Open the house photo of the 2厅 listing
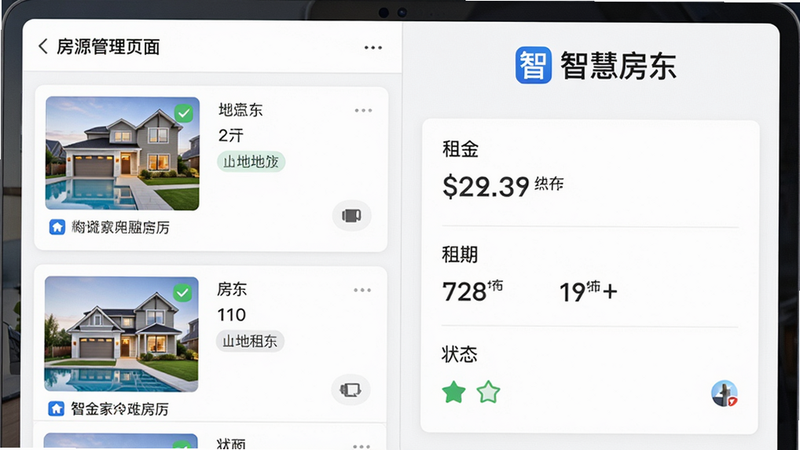This screenshot has height=450, width=800. [122, 154]
